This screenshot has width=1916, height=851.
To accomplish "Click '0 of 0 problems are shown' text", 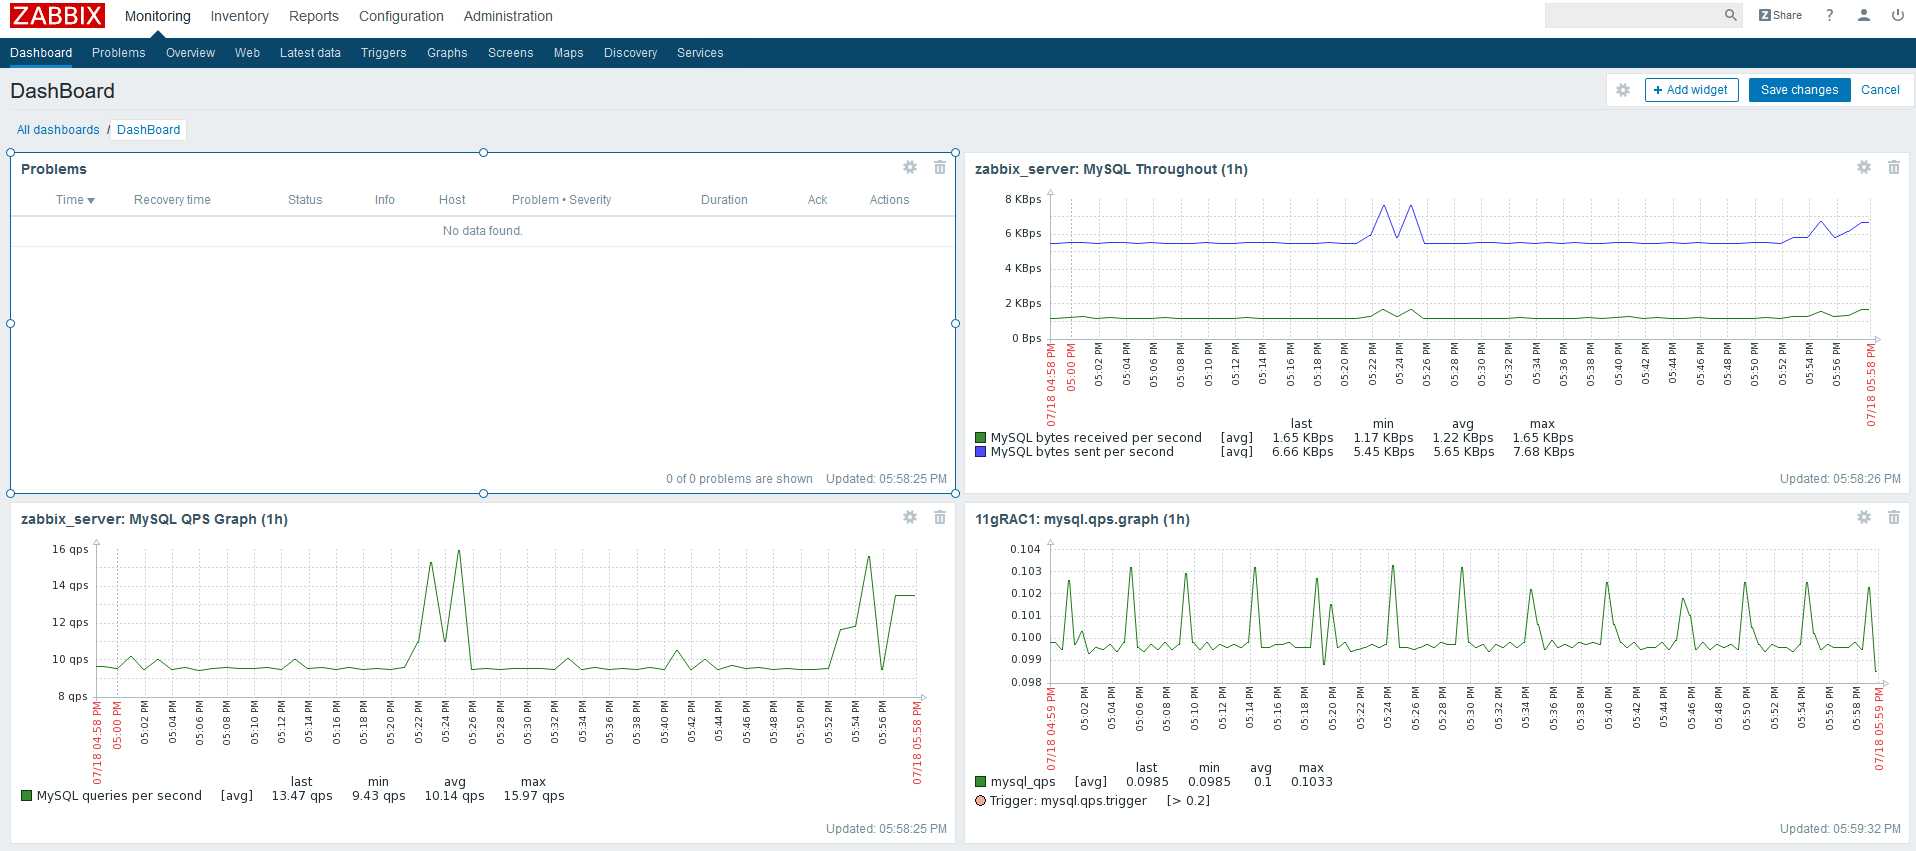I will tap(739, 479).
